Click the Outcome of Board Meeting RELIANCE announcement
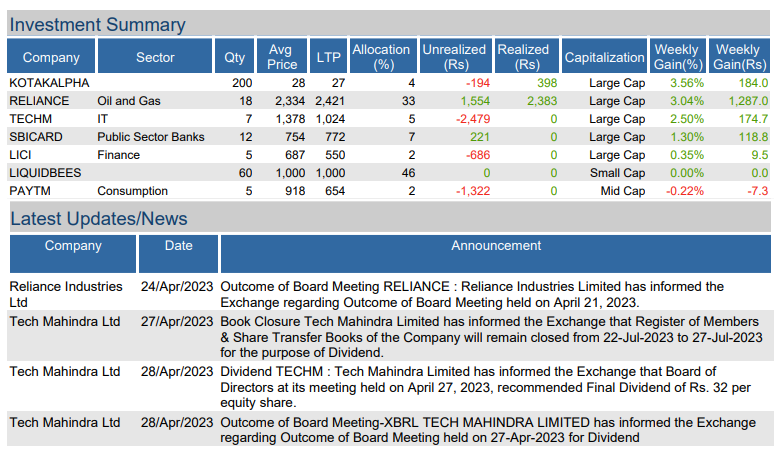The width and height of the screenshot is (781, 464). point(472,294)
